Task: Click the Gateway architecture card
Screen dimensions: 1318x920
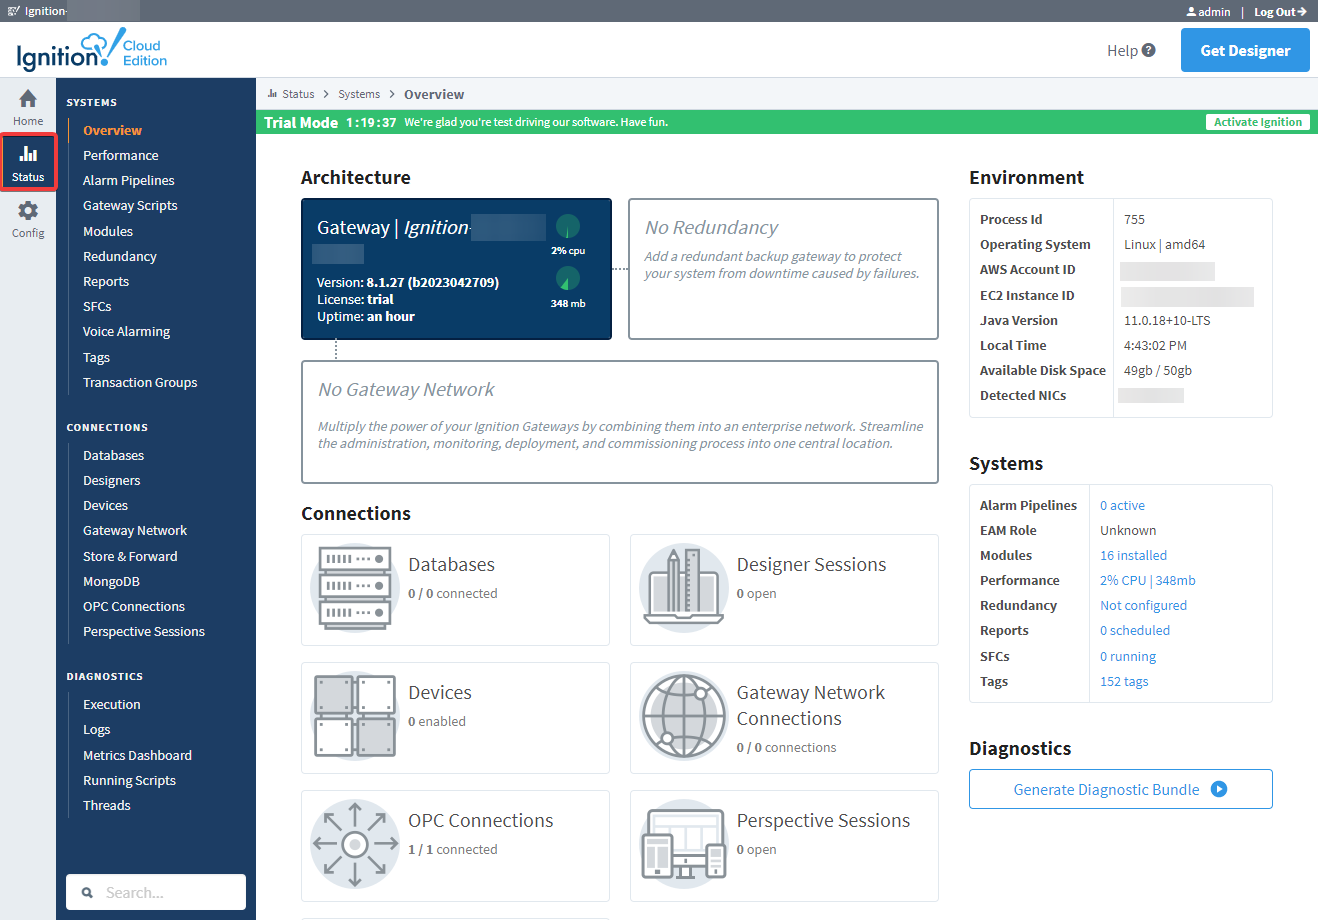Action: tap(456, 269)
